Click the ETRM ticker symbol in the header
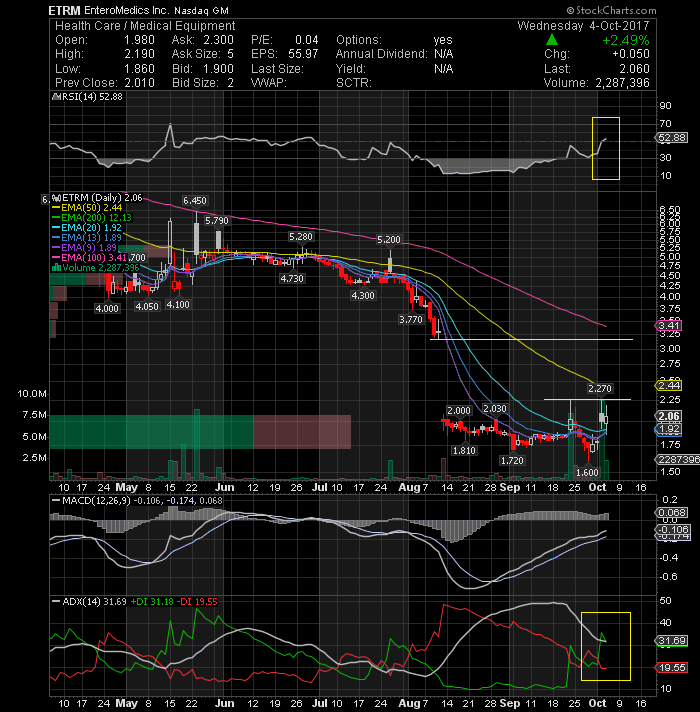Viewport: 700px width, 712px height. [64, 10]
